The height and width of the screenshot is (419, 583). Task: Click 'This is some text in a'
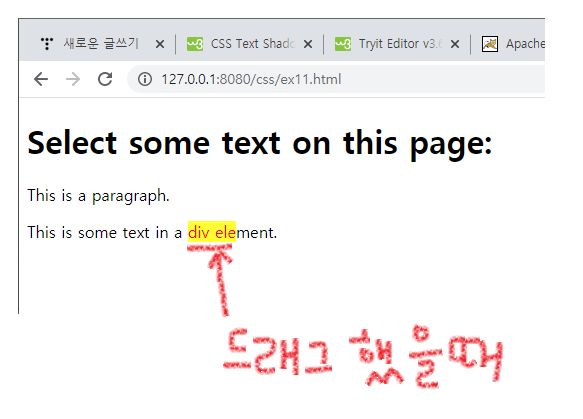tap(104, 233)
